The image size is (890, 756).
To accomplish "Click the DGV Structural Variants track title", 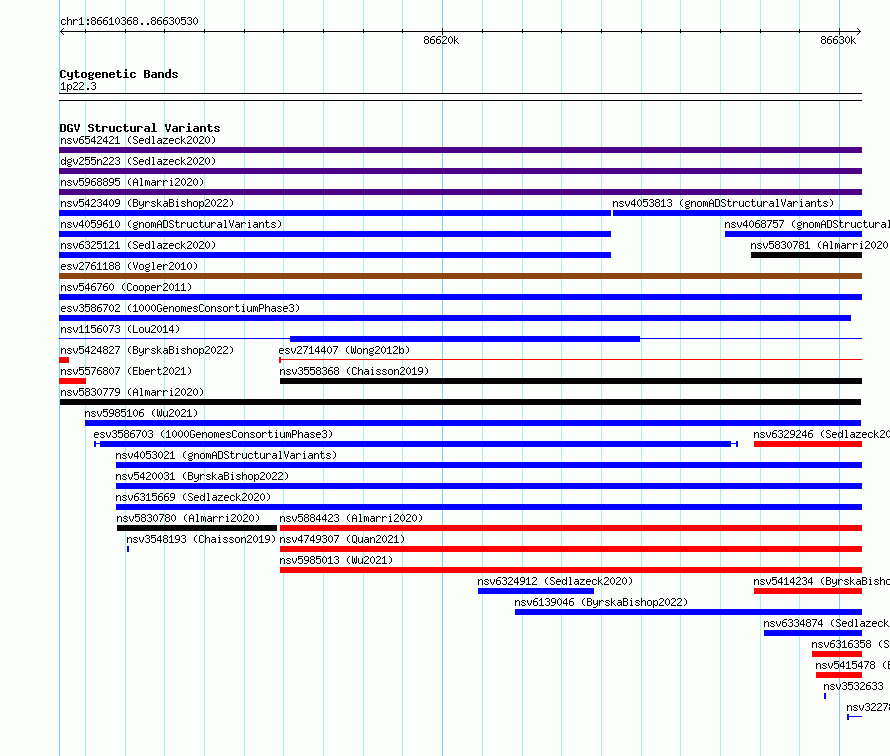I will [x=140, y=128].
